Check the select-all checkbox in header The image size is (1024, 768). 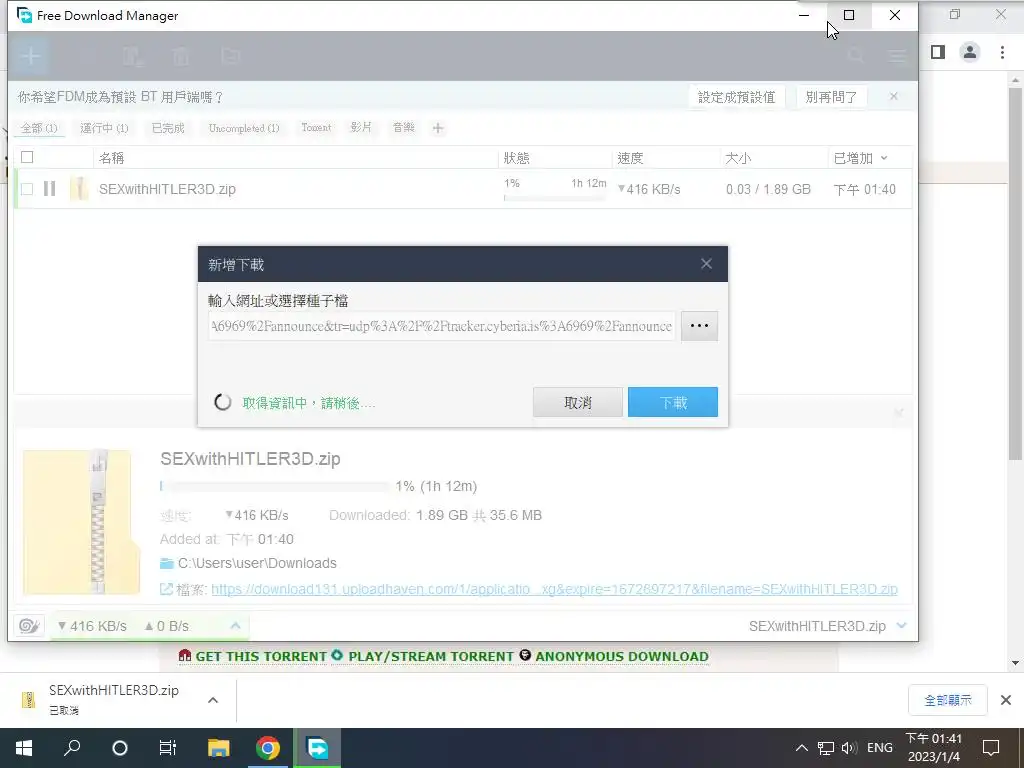pos(27,157)
